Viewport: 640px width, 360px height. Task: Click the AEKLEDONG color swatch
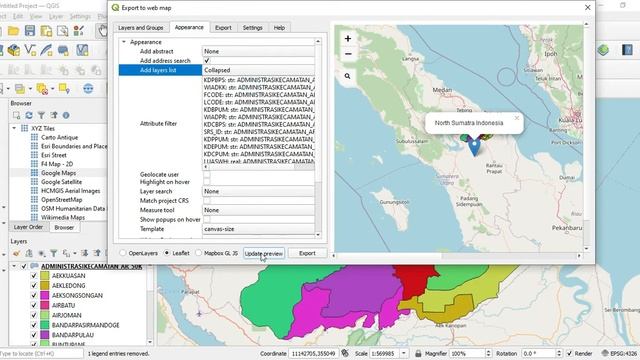(x=45, y=285)
